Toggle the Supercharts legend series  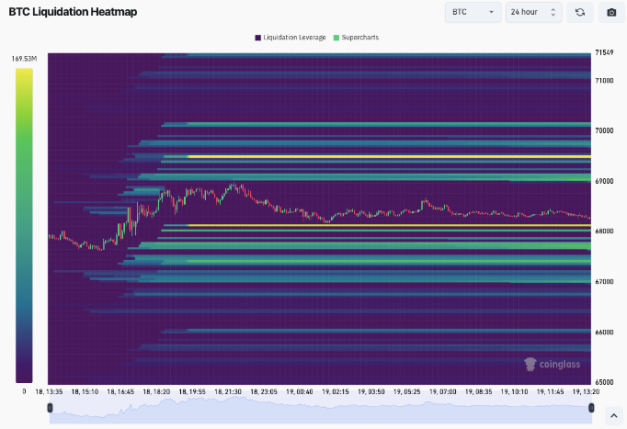pos(360,37)
